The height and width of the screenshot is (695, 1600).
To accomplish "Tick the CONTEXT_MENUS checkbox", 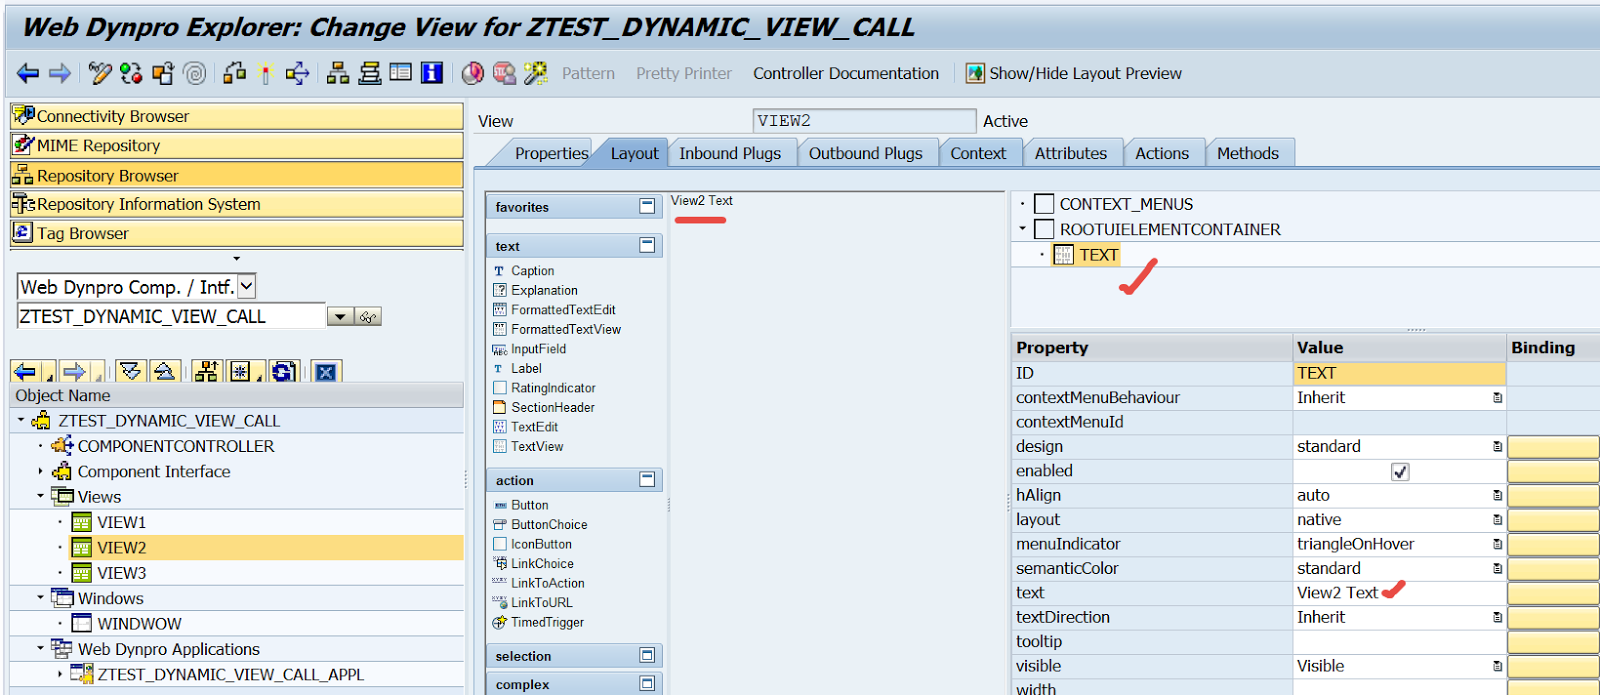I will pos(1044,204).
